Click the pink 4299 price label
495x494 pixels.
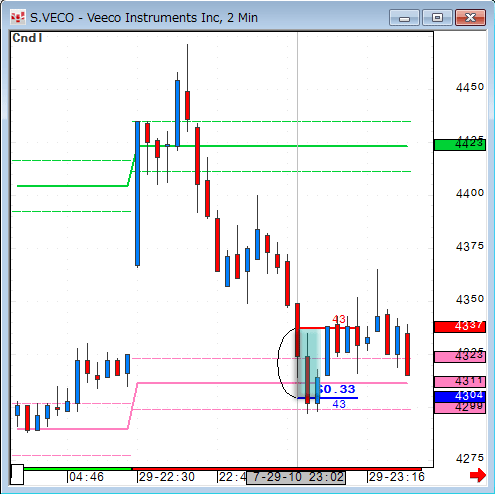click(460, 408)
